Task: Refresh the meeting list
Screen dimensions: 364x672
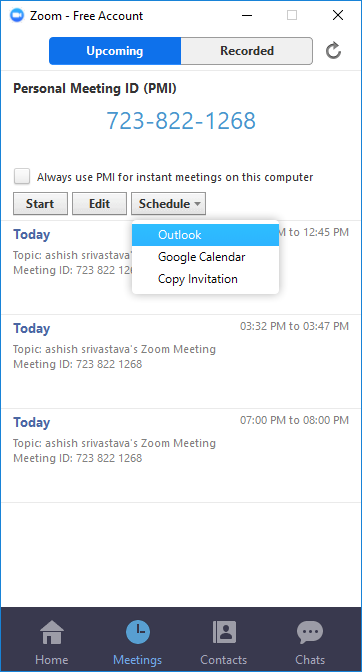Action: click(333, 51)
